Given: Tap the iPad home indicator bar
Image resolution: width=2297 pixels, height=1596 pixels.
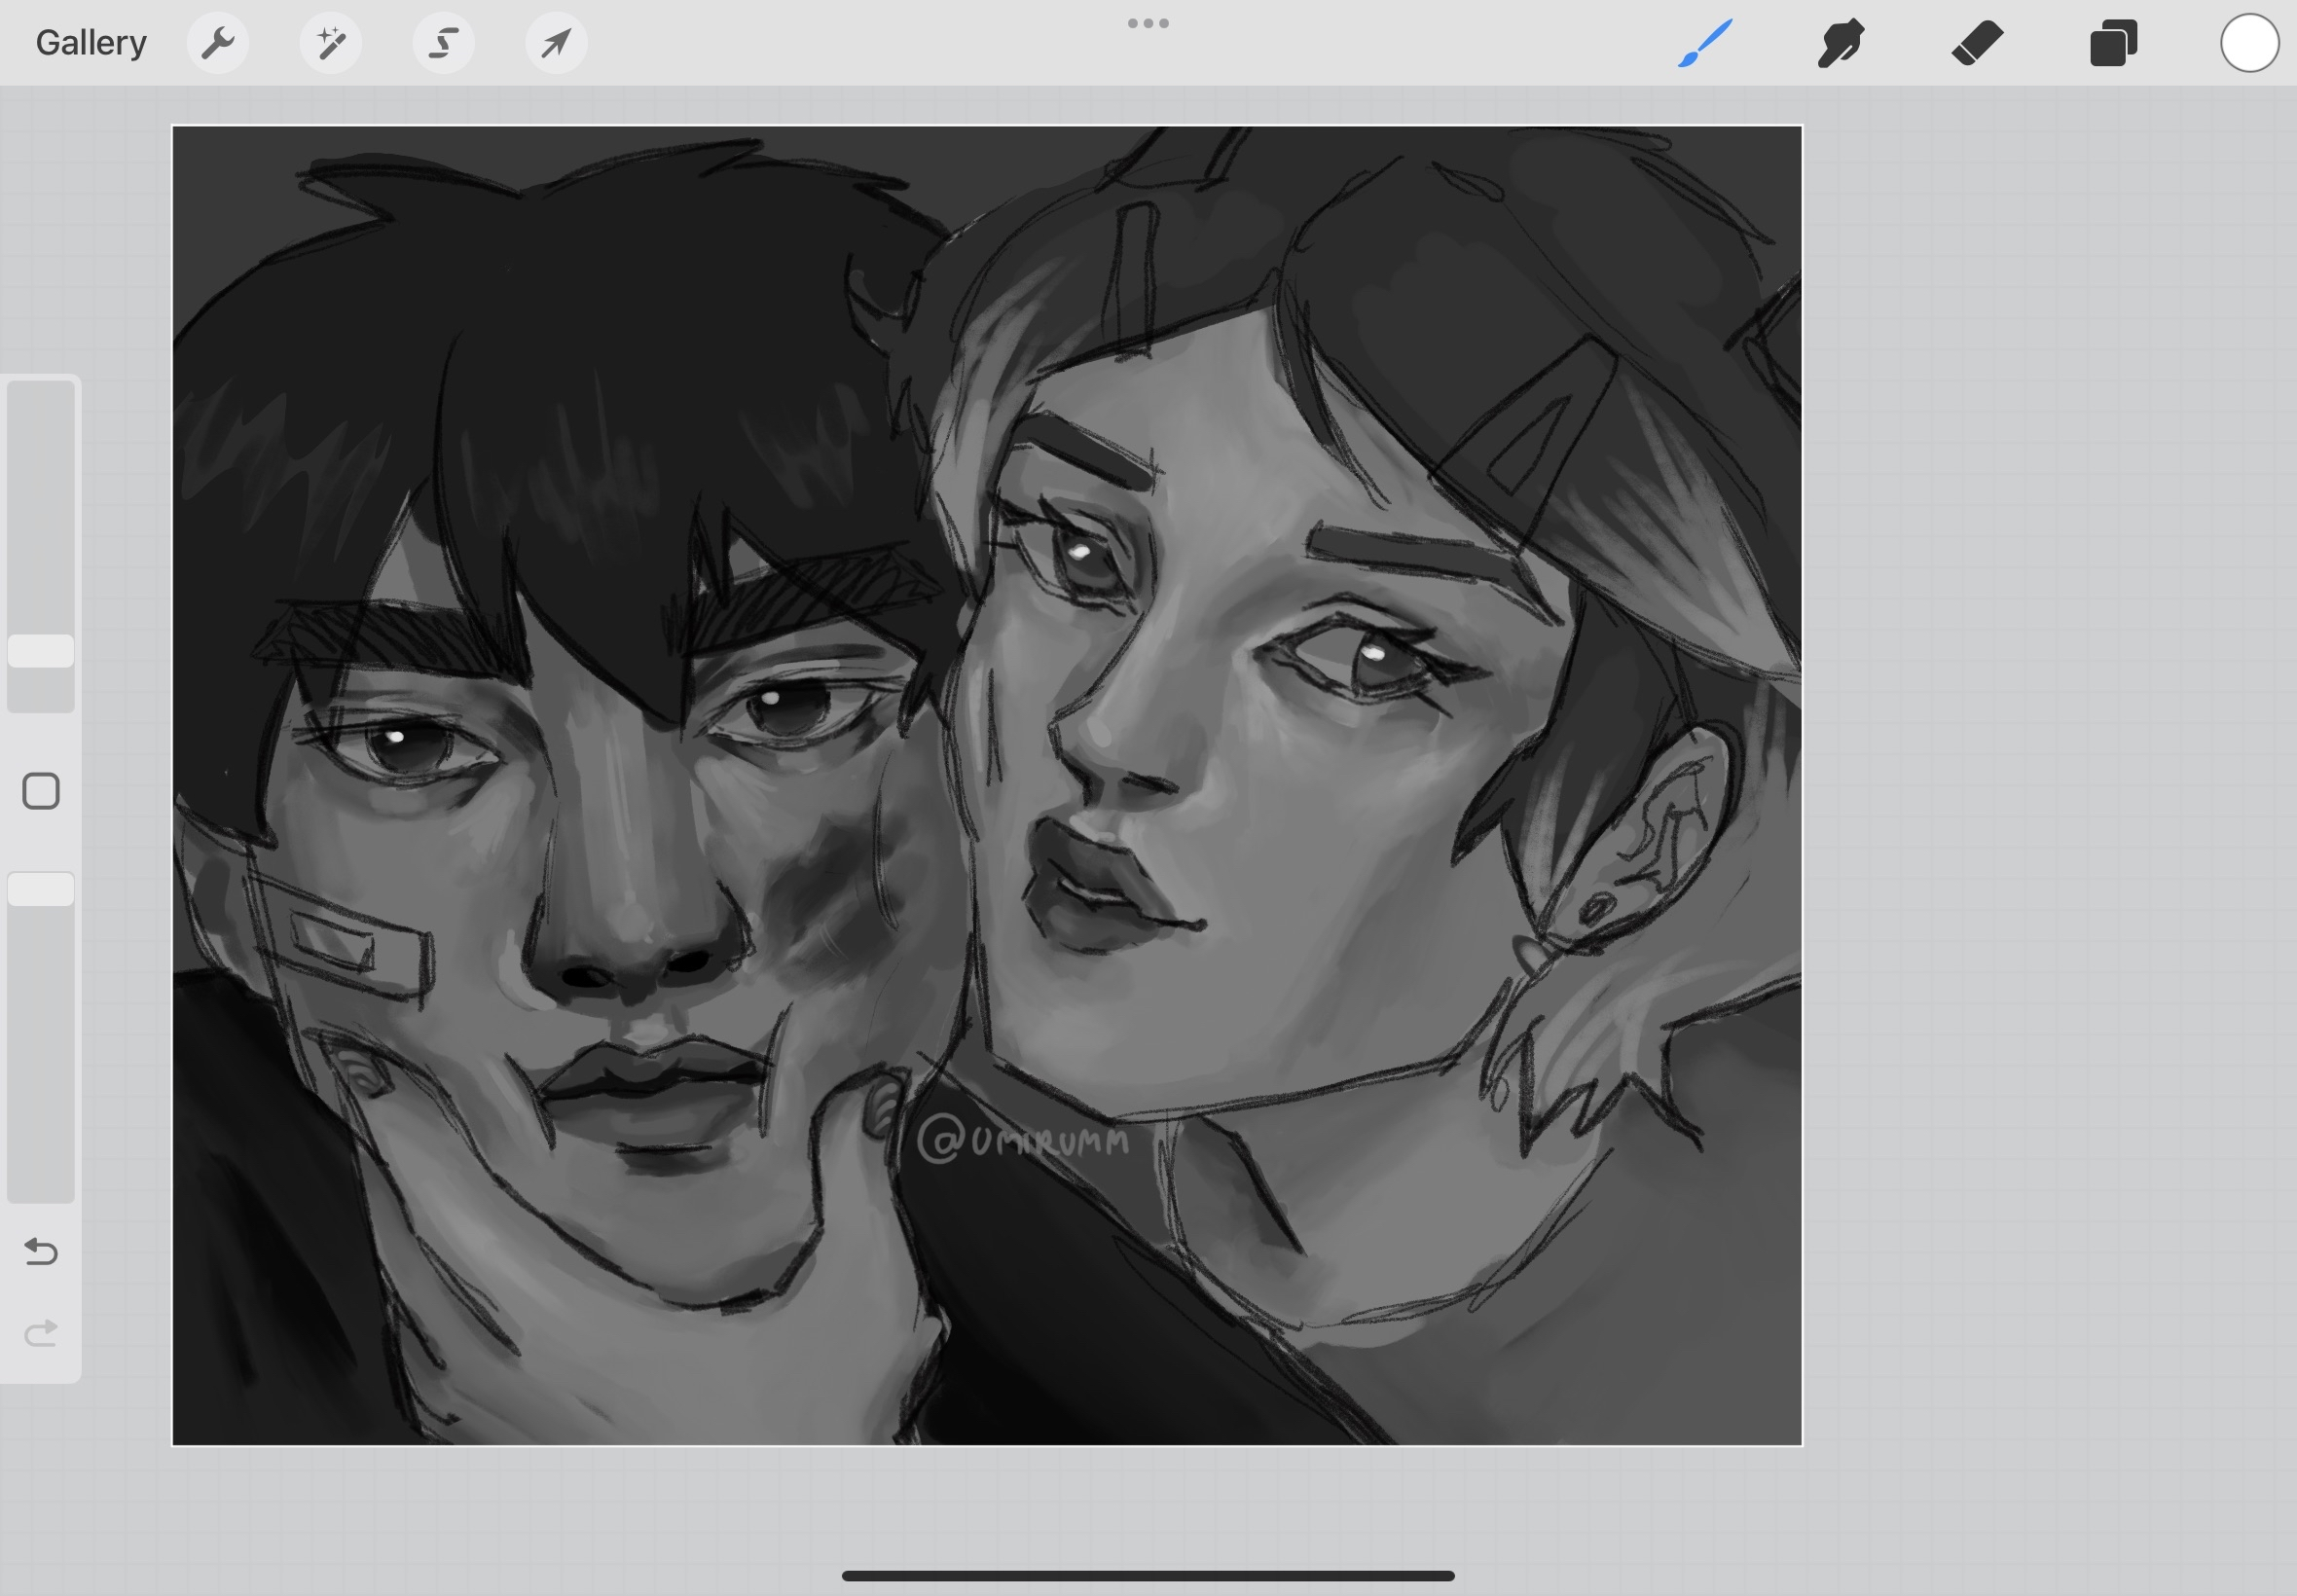Looking at the screenshot, I should pyautogui.click(x=1148, y=1576).
